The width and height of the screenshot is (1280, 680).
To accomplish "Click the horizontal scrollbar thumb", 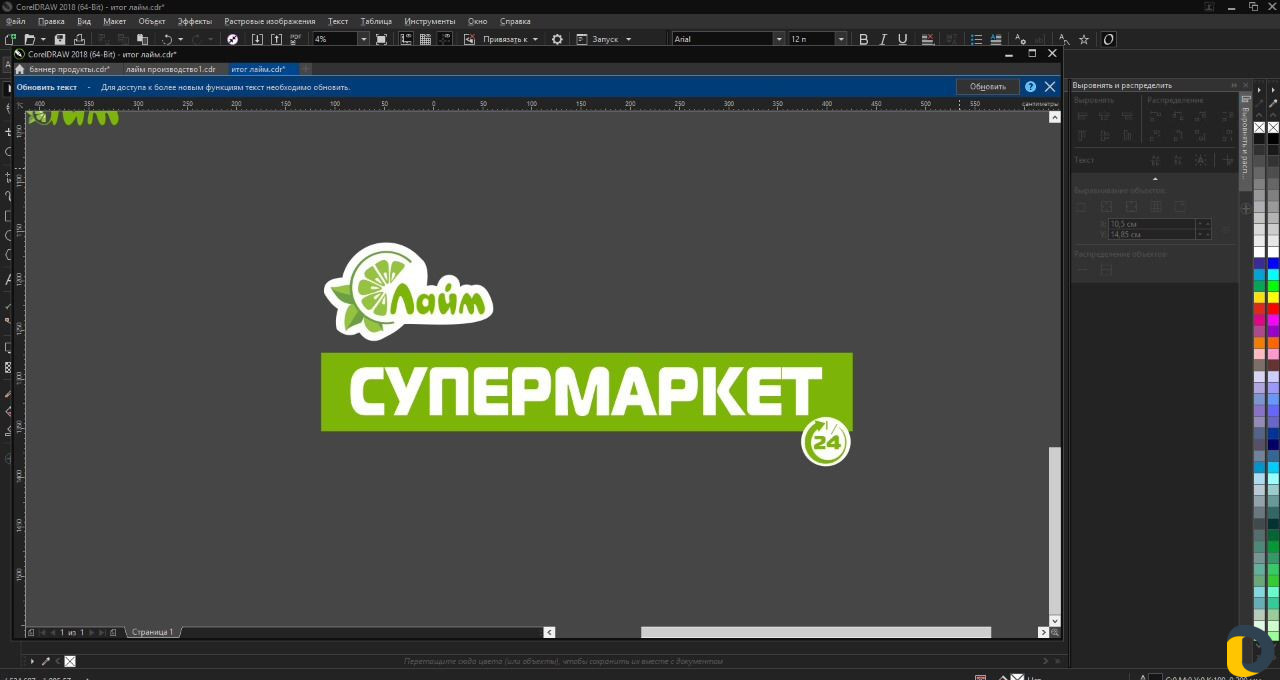I will pos(816,632).
